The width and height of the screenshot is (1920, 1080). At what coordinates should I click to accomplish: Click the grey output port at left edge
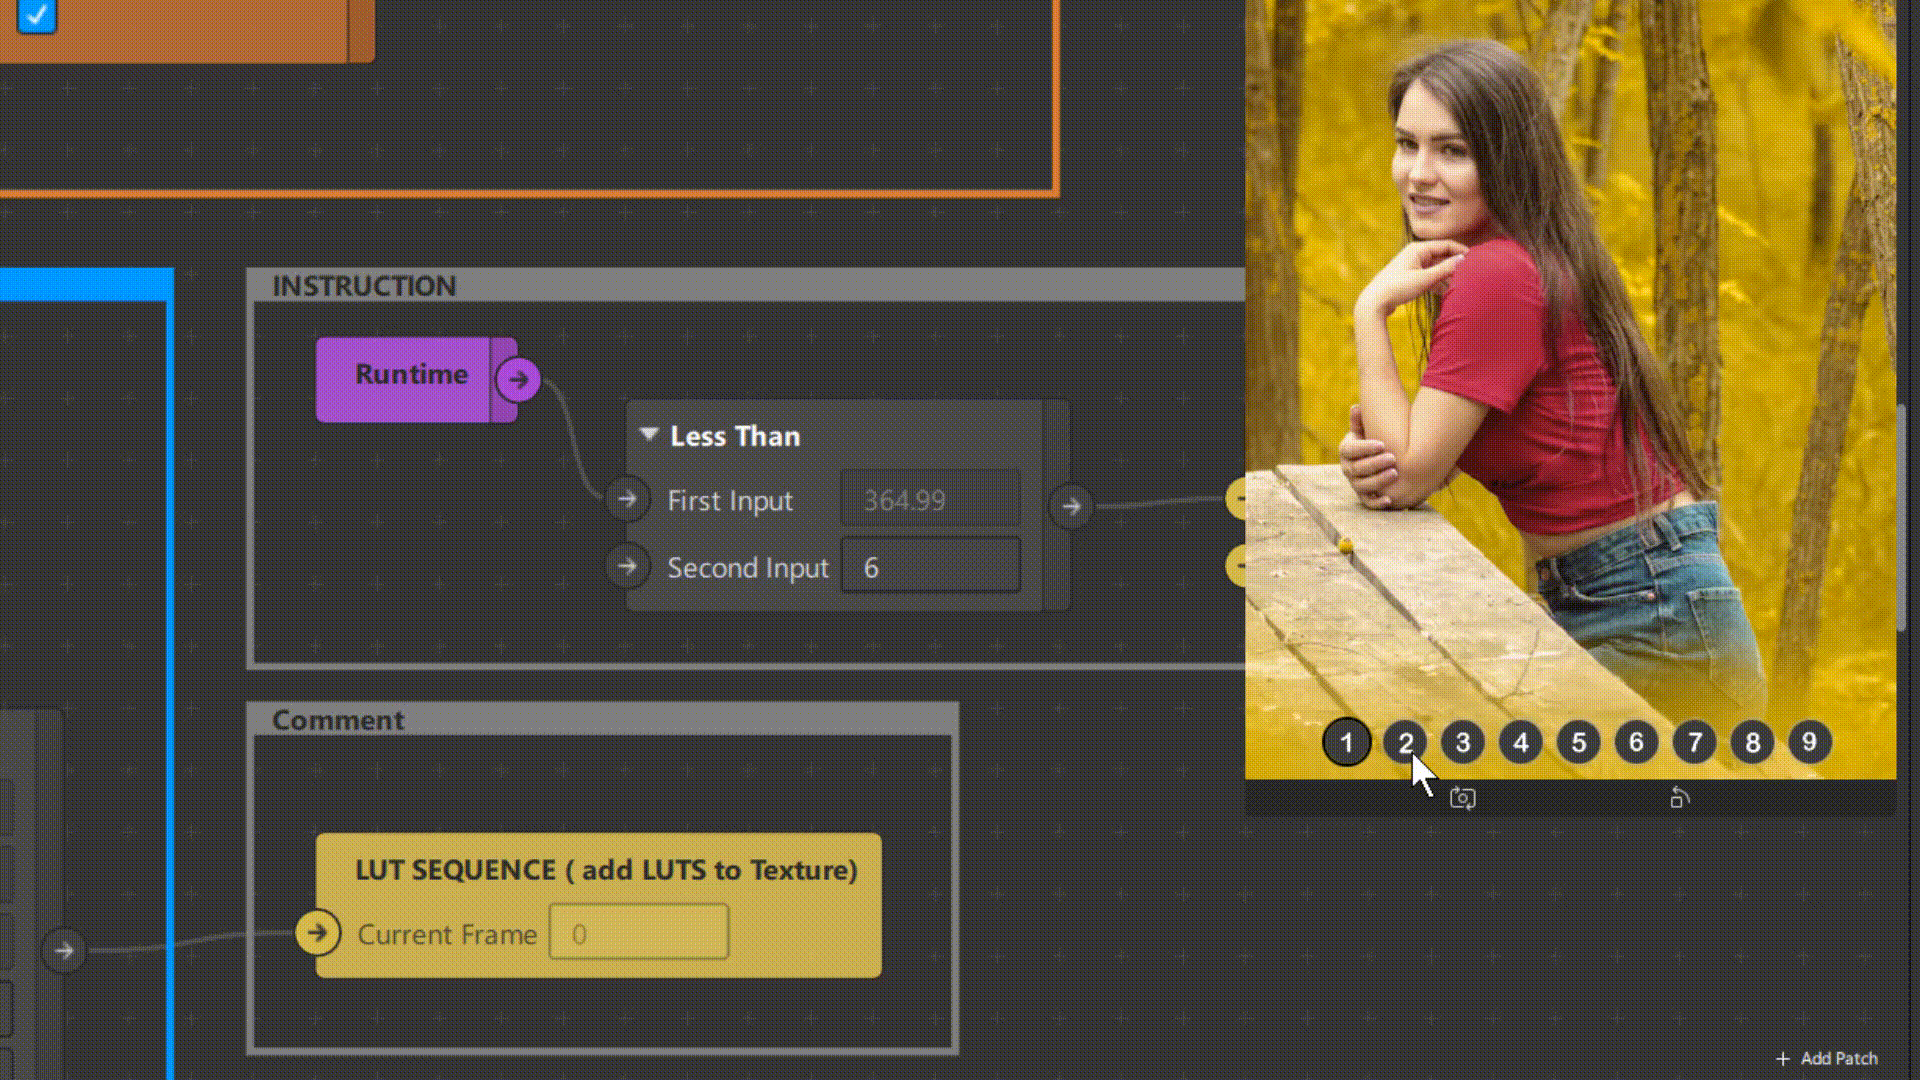click(64, 950)
